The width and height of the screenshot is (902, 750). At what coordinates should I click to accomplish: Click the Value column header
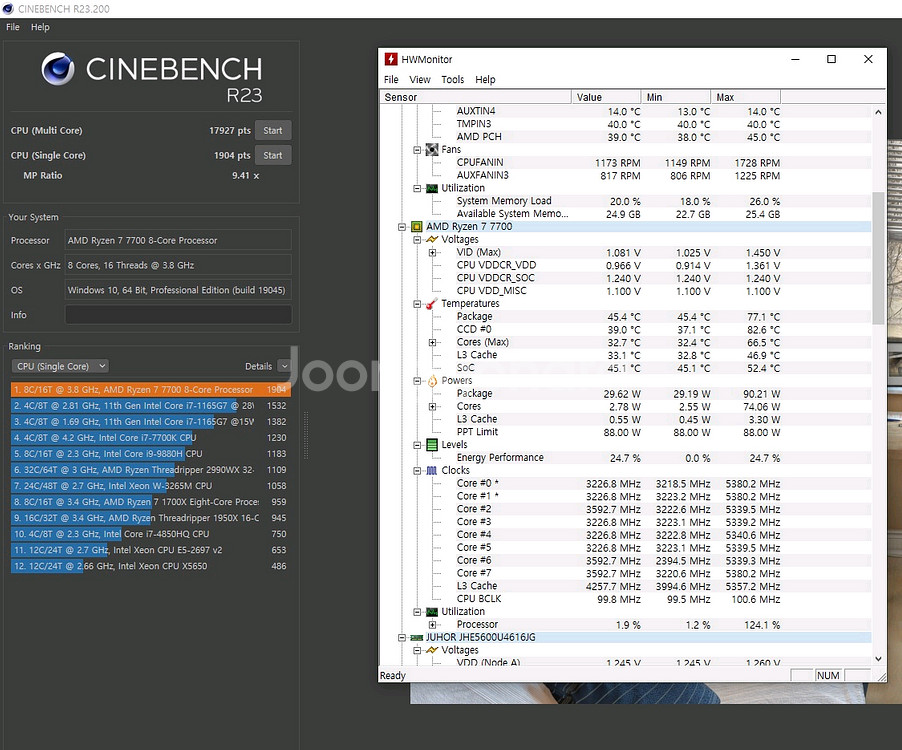click(x=606, y=97)
